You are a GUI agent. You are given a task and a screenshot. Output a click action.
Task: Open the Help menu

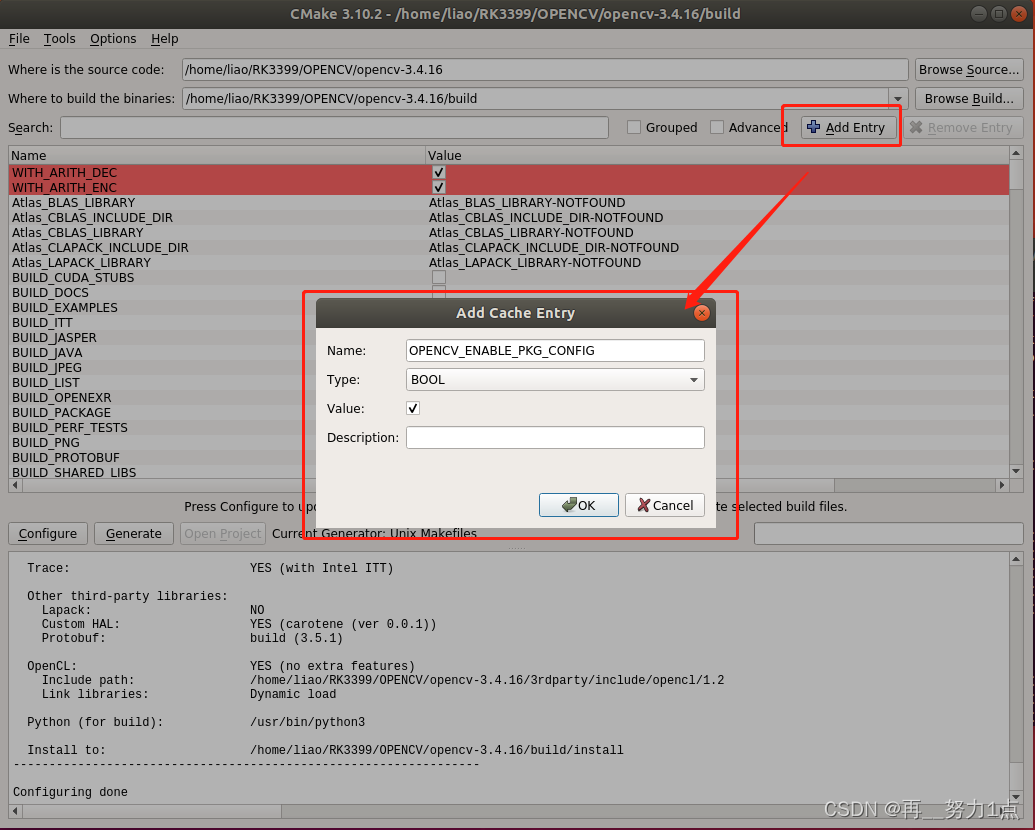pyautogui.click(x=164, y=38)
